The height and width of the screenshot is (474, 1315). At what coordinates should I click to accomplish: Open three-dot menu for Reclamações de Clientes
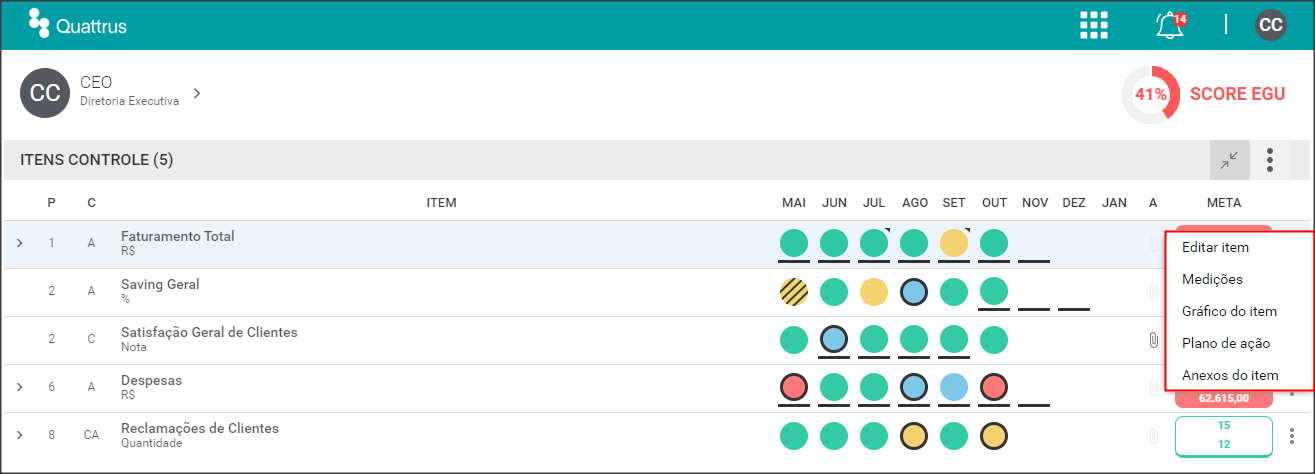(1292, 436)
